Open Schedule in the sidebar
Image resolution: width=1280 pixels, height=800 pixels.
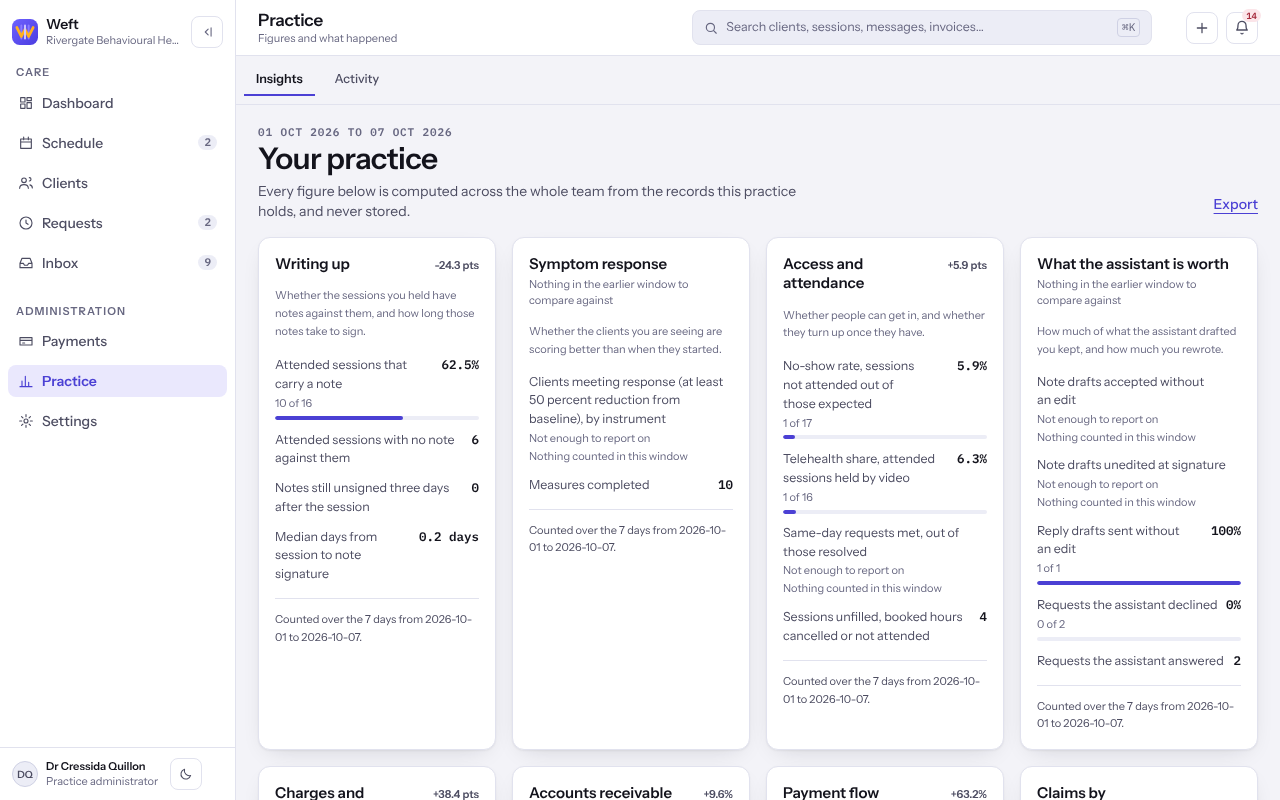click(118, 143)
